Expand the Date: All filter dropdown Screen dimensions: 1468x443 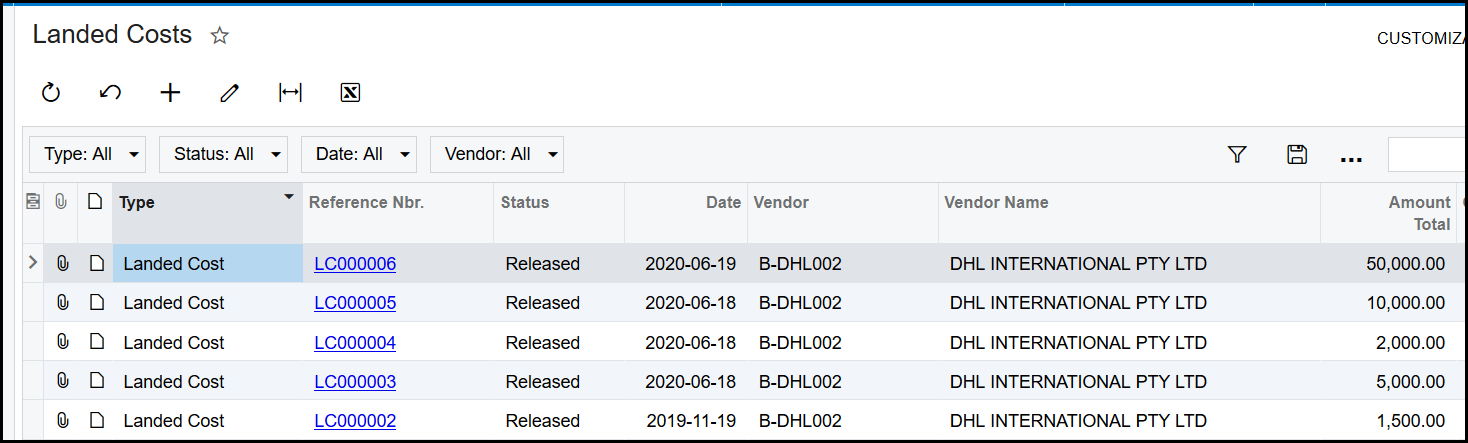359,154
